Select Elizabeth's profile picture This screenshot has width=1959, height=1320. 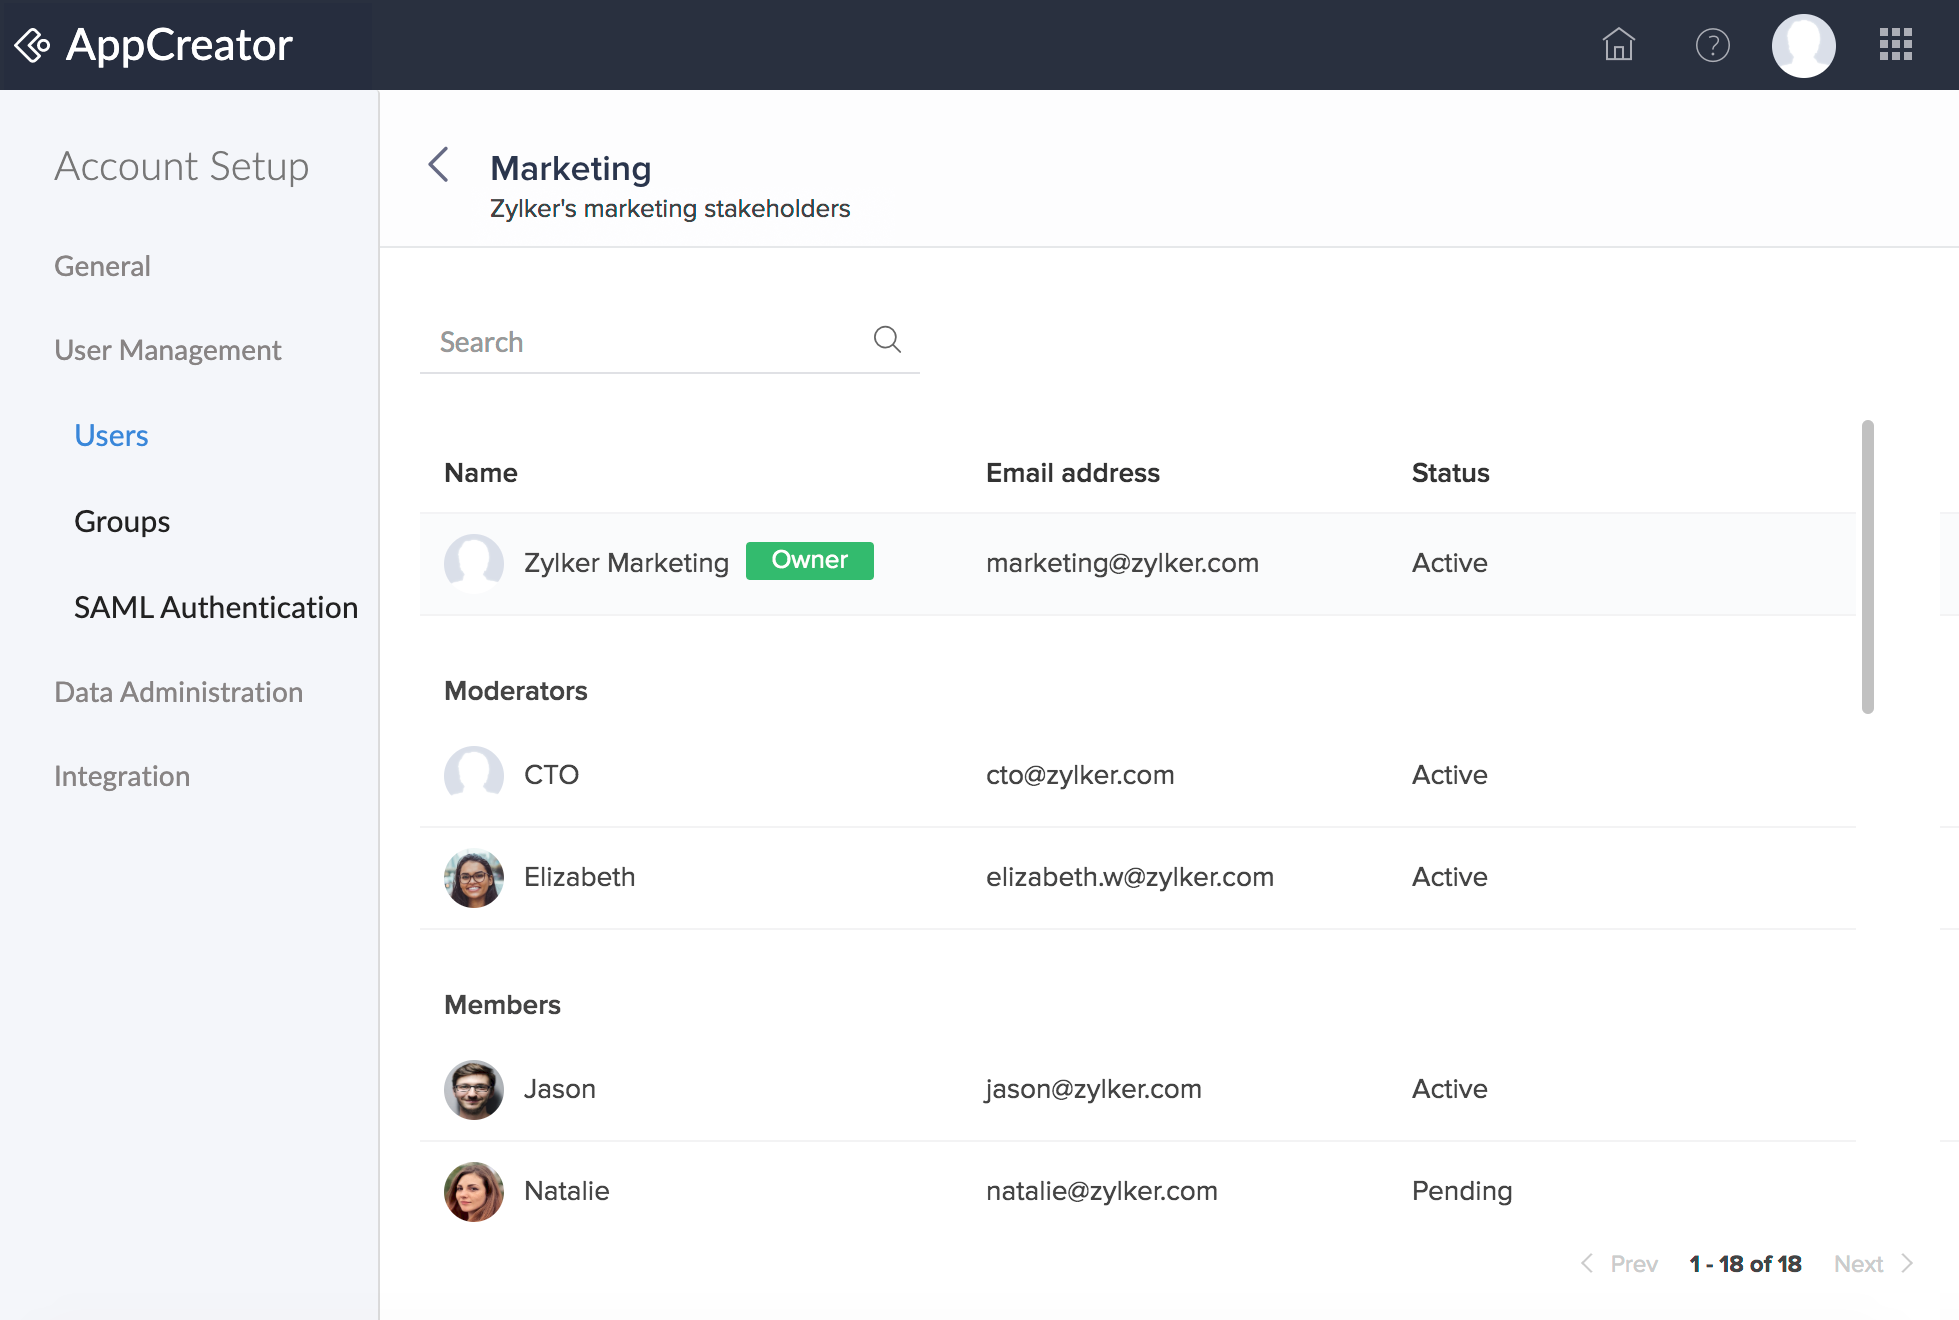click(x=473, y=878)
